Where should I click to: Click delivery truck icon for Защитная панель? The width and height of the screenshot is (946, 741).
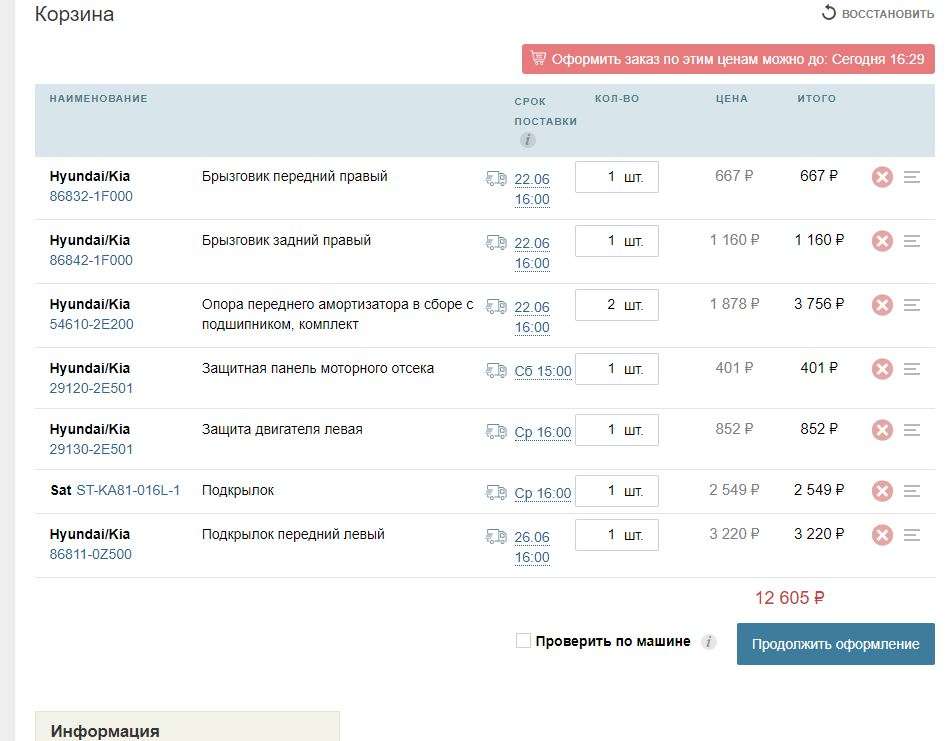pos(496,371)
